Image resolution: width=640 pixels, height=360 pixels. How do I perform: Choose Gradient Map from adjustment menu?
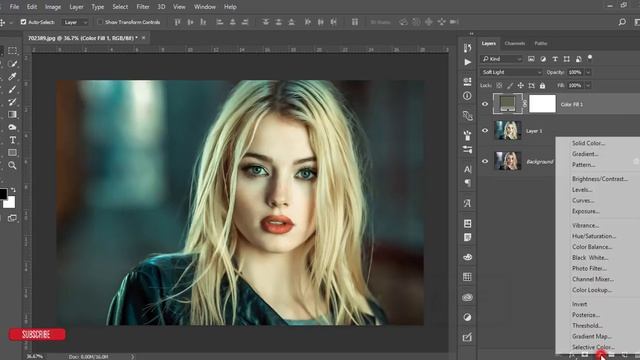592,336
